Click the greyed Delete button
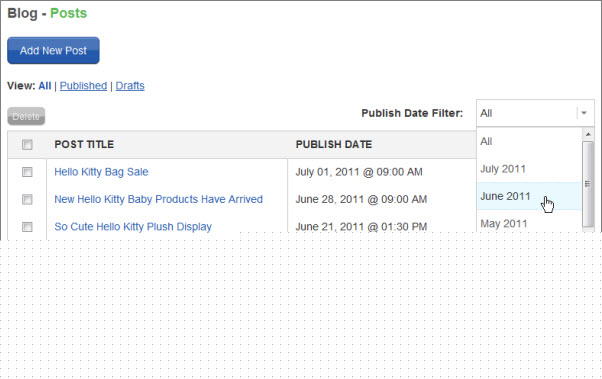Screen dimensions: 602x379 tap(26, 116)
